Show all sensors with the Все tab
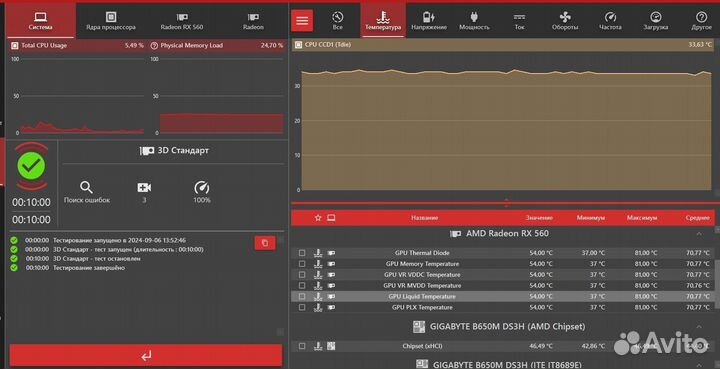Viewport: 720px width, 369px height. [338, 21]
